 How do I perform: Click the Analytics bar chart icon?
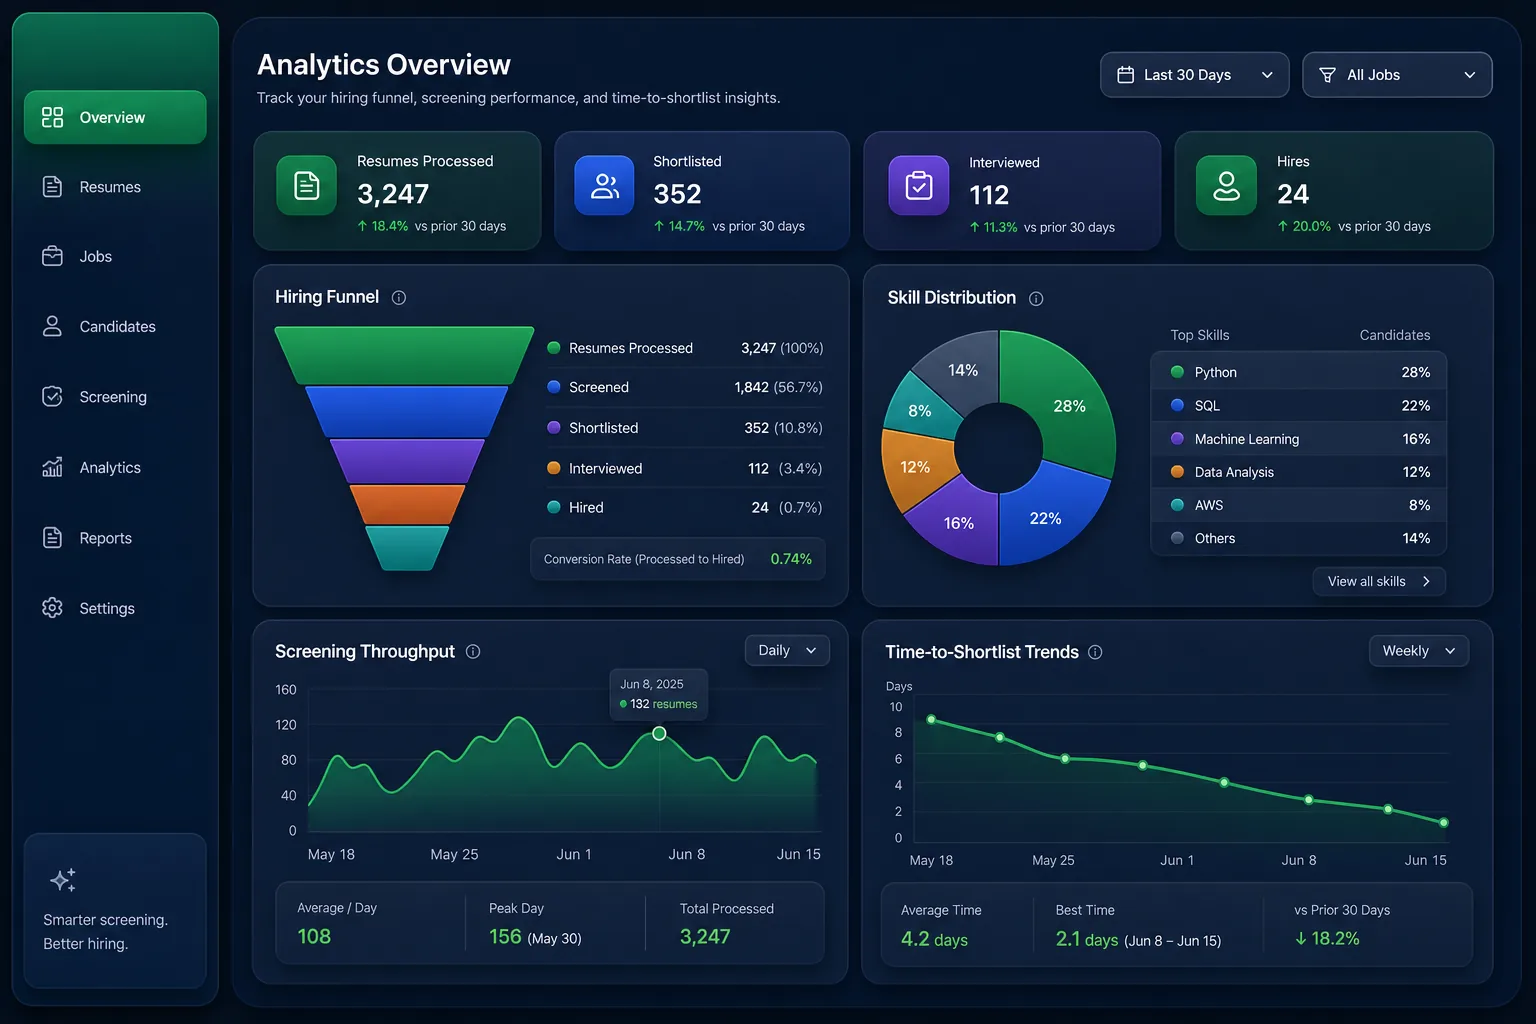point(52,467)
